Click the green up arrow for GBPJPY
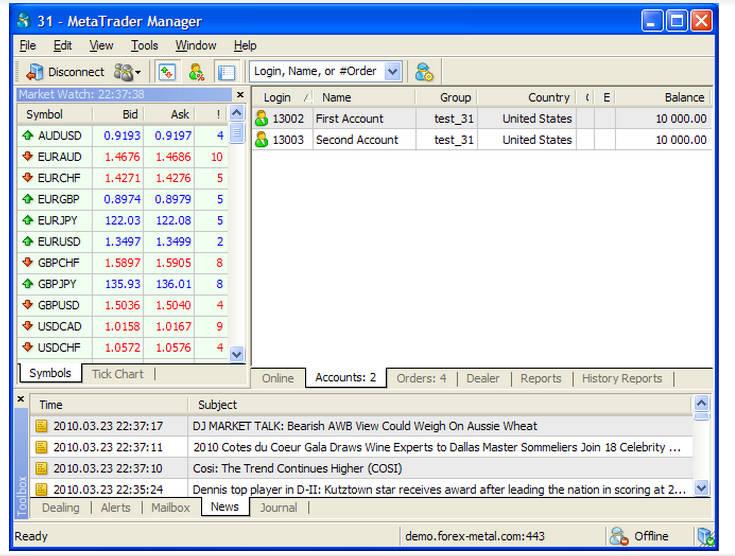 (x=28, y=284)
